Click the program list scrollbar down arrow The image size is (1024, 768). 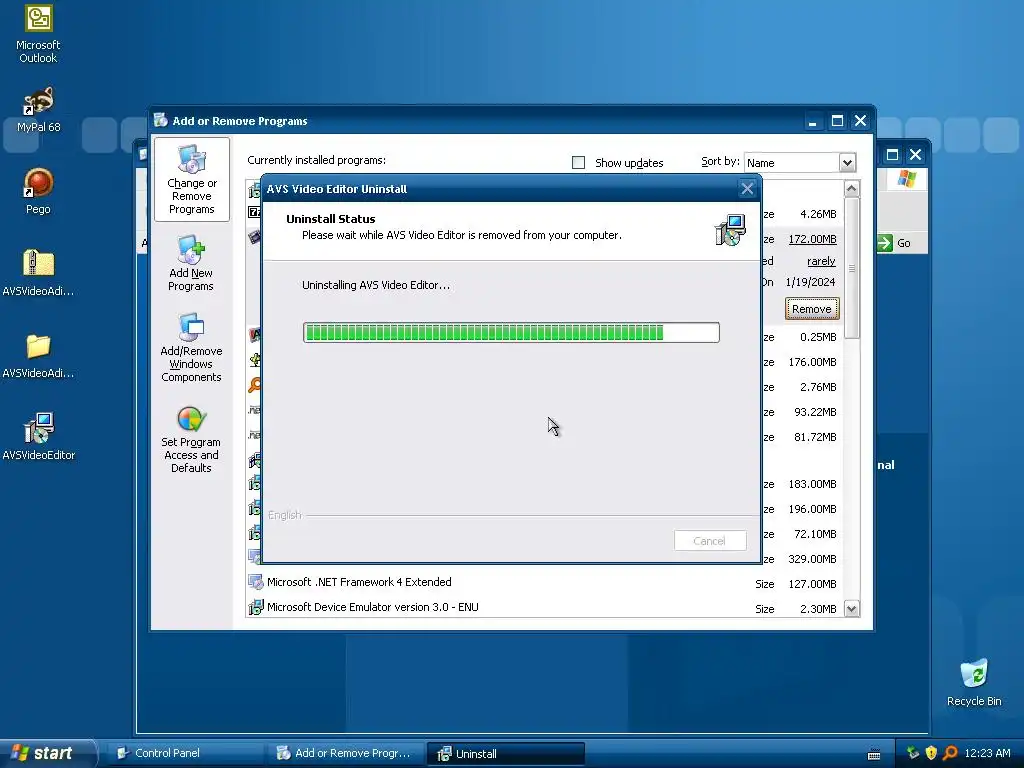pyautogui.click(x=852, y=609)
